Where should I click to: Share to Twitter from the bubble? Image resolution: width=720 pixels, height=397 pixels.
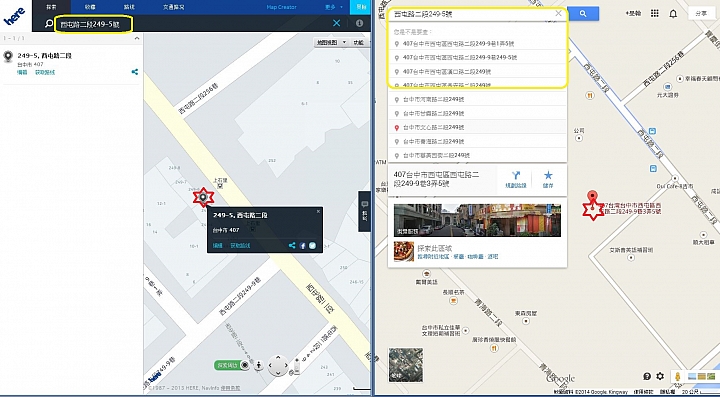point(312,246)
